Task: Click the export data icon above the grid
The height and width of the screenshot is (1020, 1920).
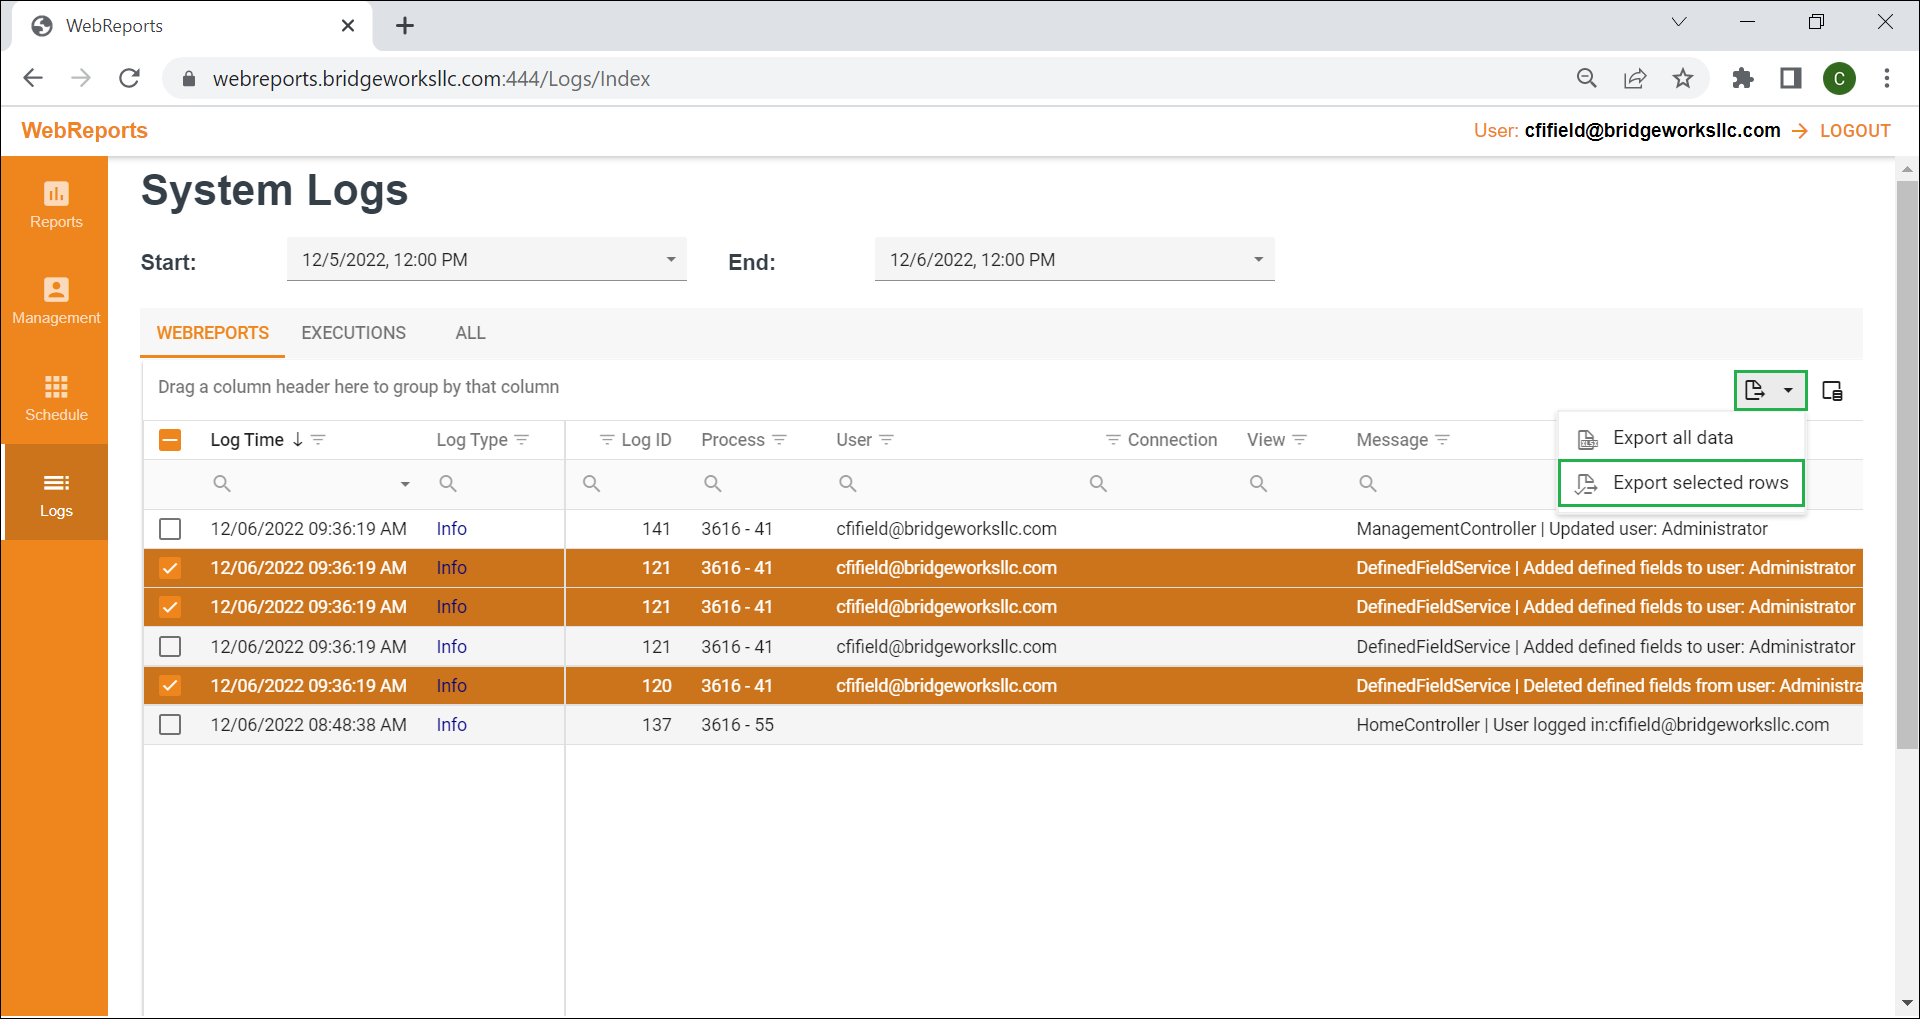Action: [x=1756, y=390]
